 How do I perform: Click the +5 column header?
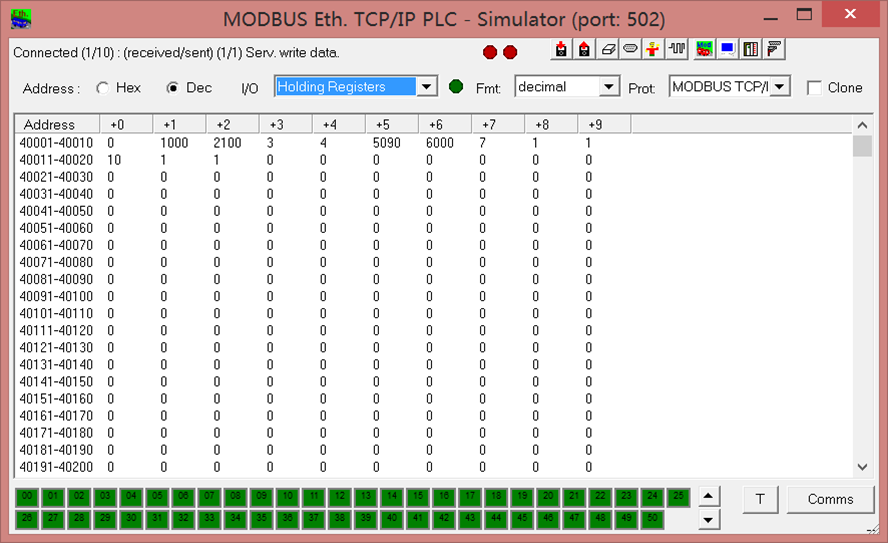[x=392, y=125]
